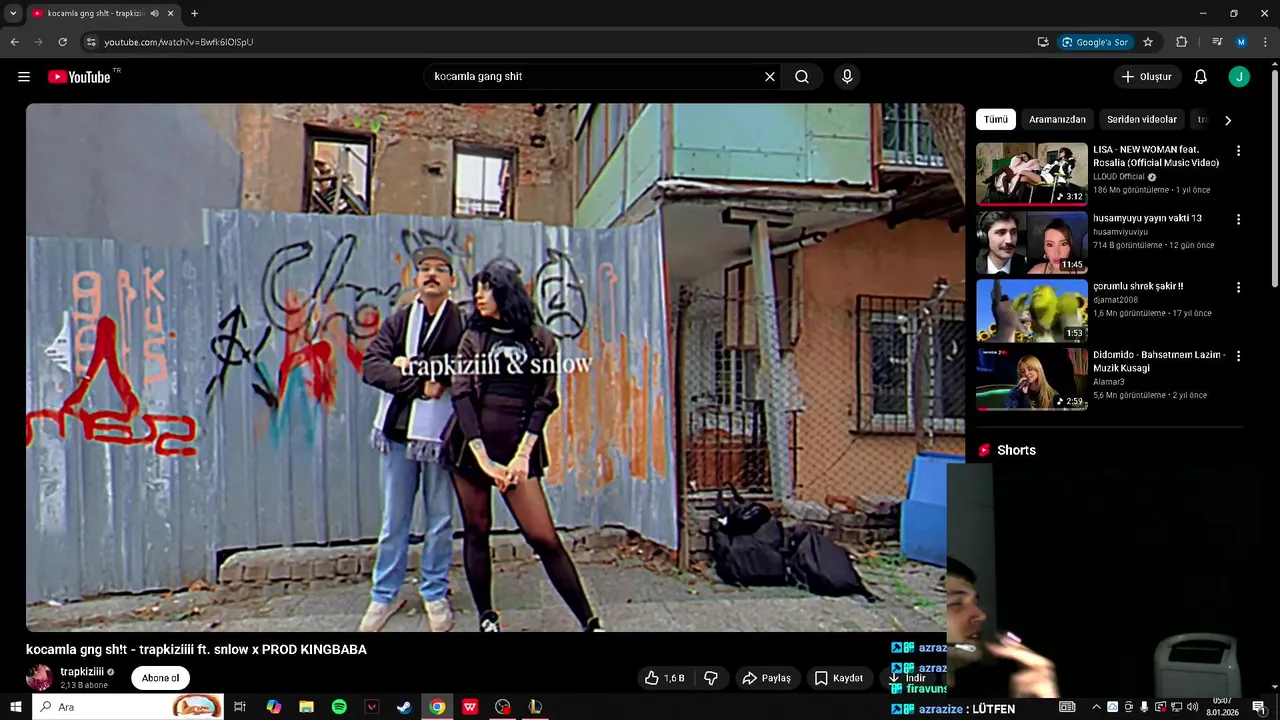The image size is (1280, 720).
Task: Click the Google'a Sor lens button
Action: (1095, 42)
